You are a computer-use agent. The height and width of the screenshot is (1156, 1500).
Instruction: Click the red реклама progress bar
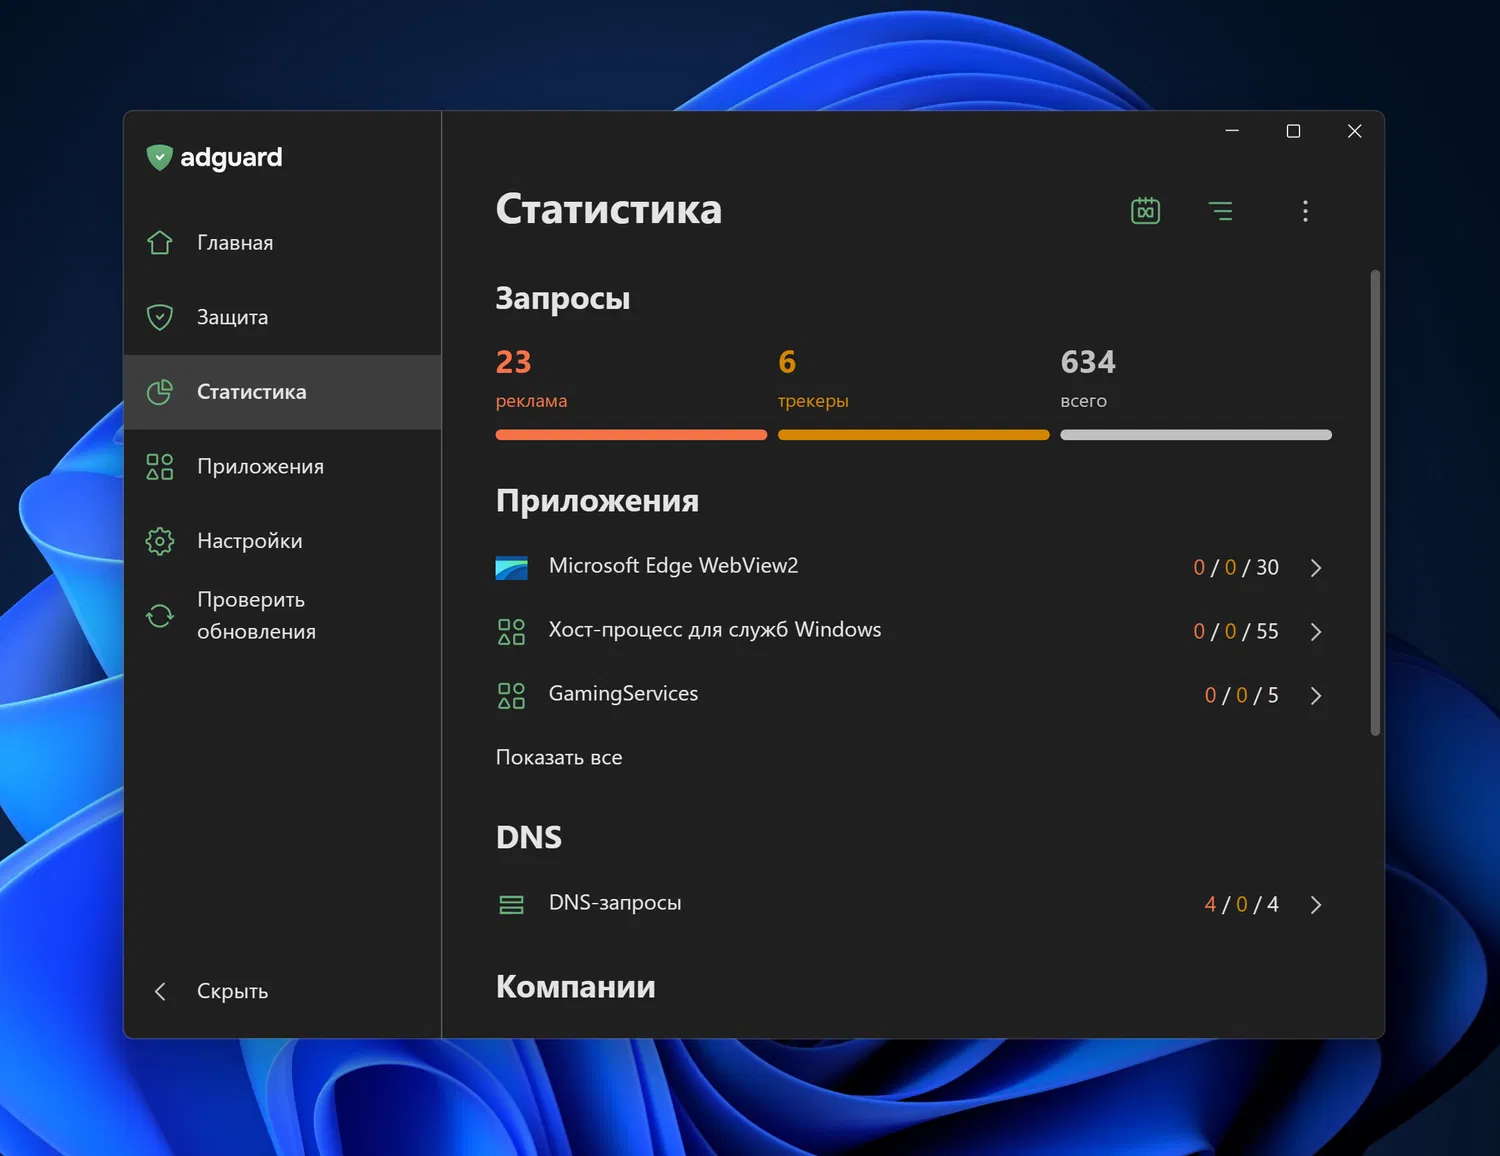[x=631, y=435]
